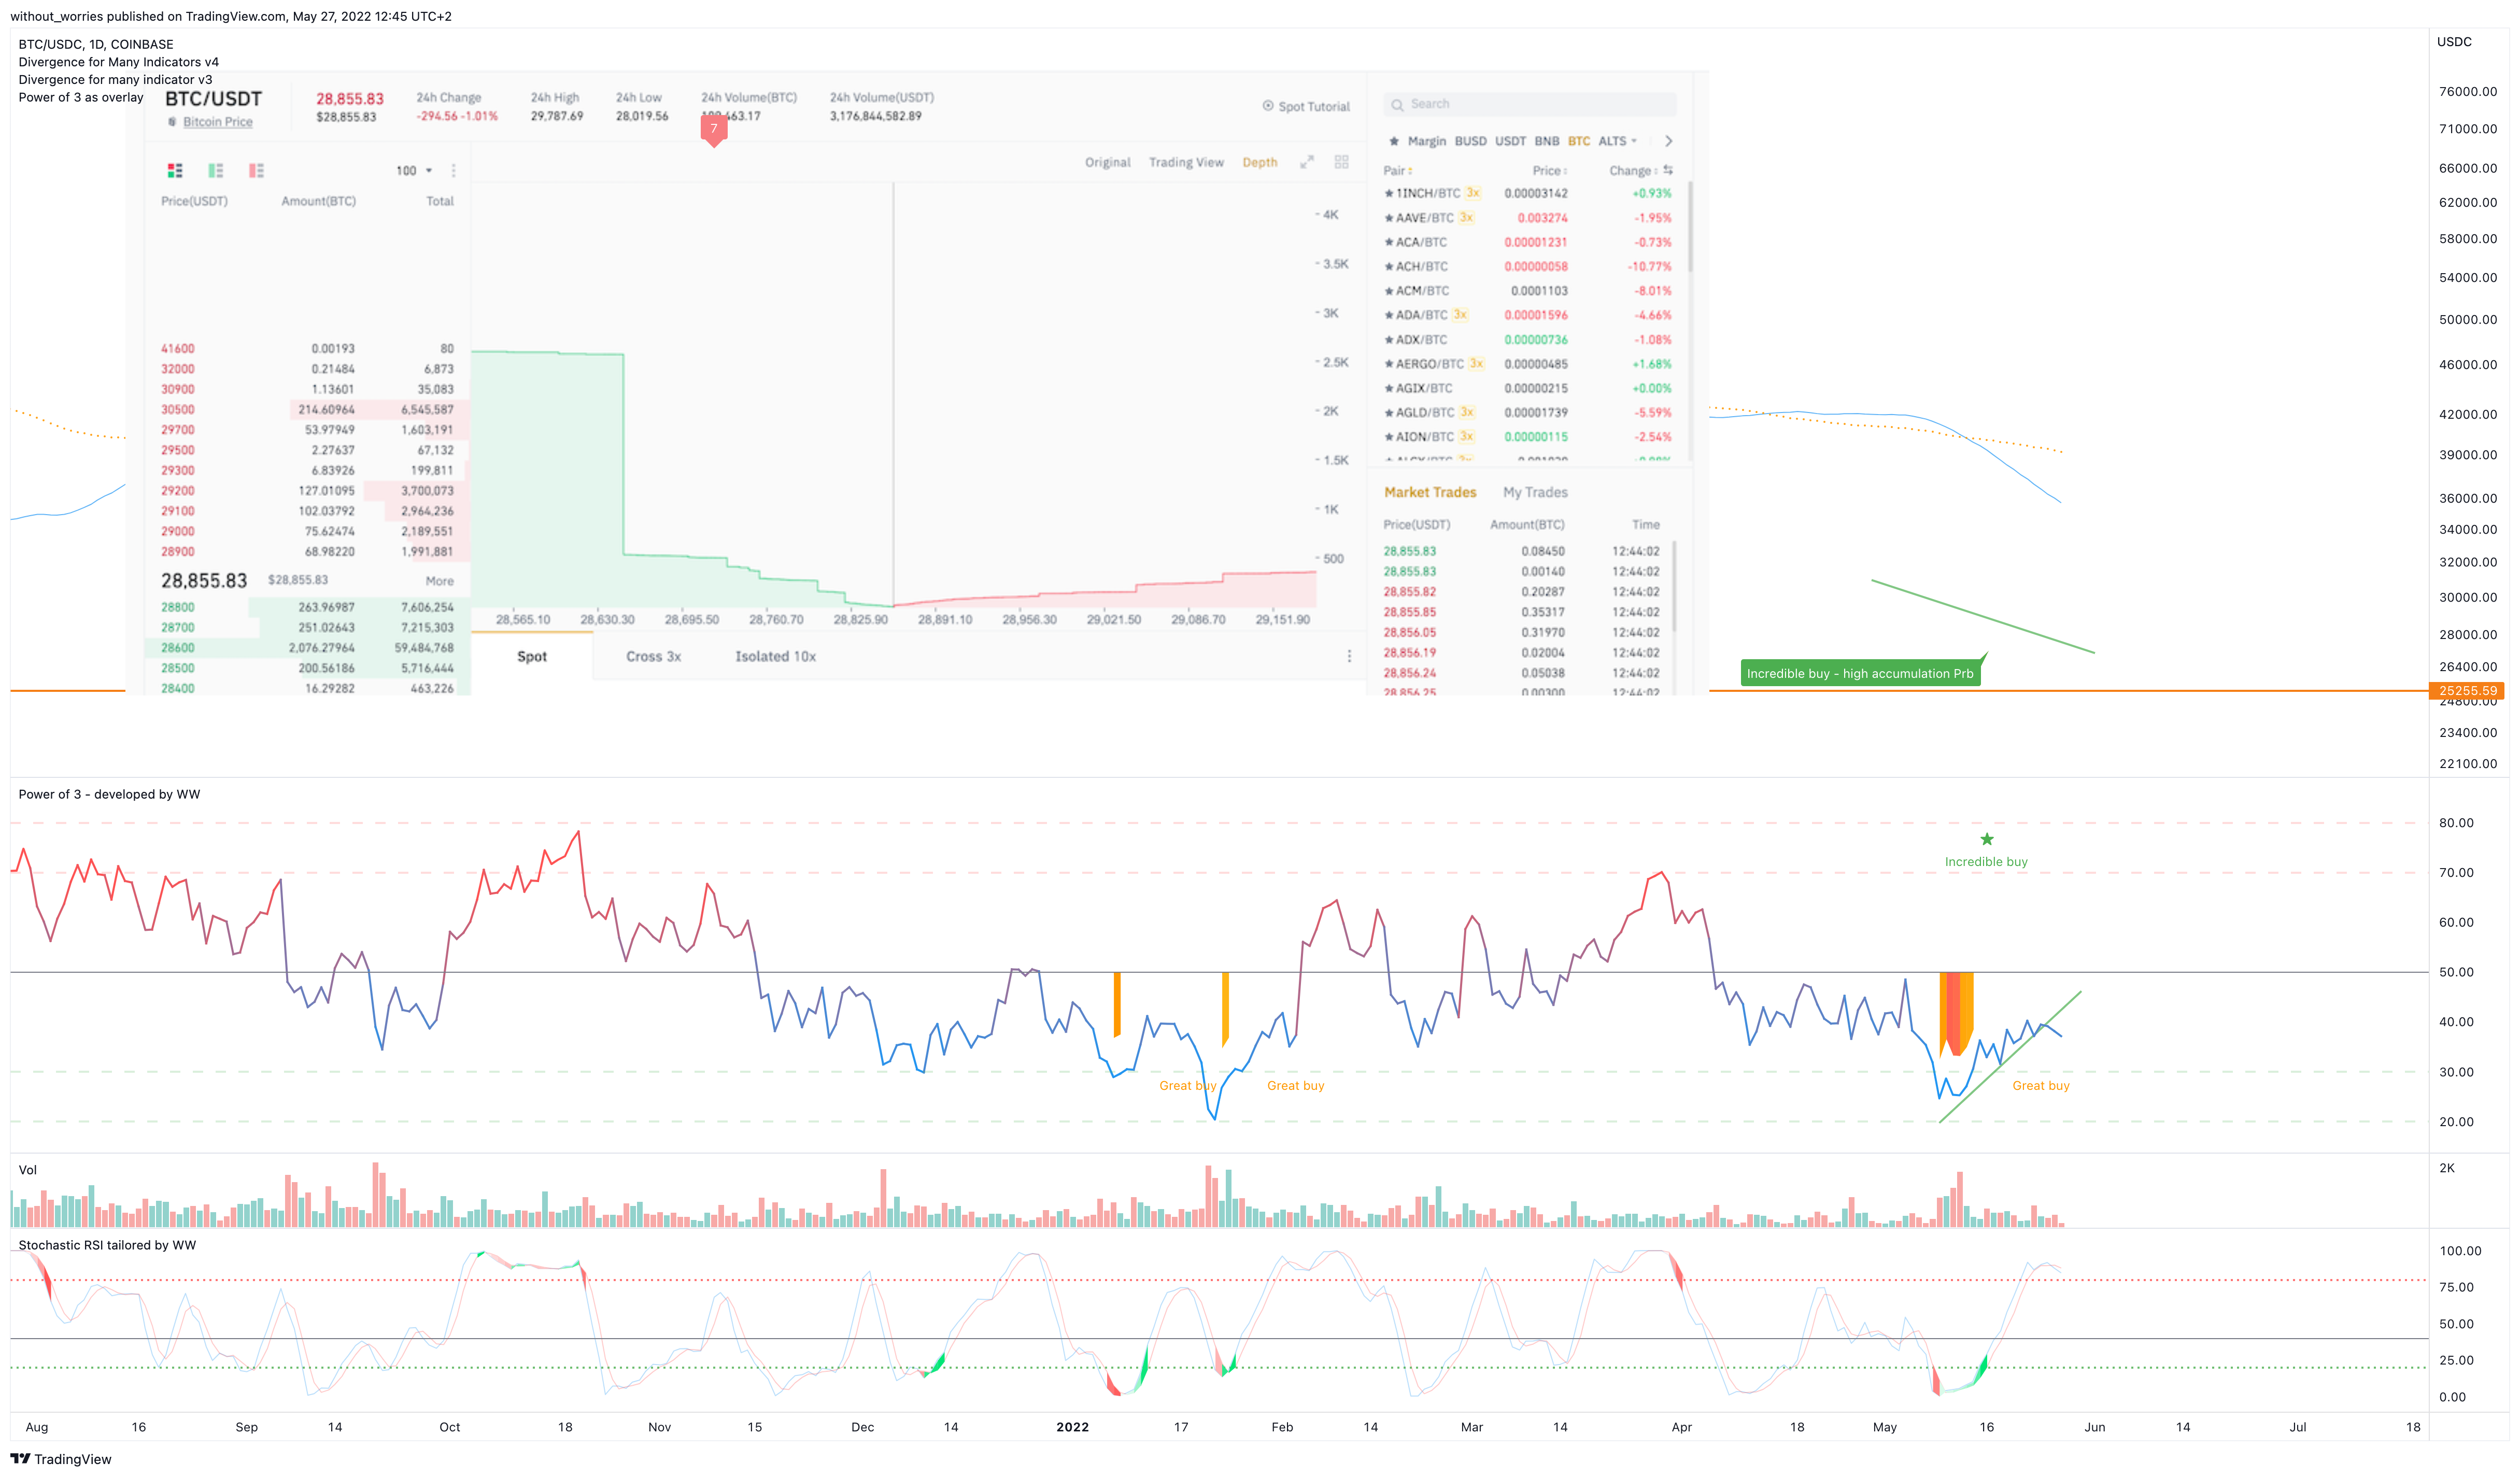
Task: Favorite the ACA/BTC pair star
Action: click(1389, 242)
